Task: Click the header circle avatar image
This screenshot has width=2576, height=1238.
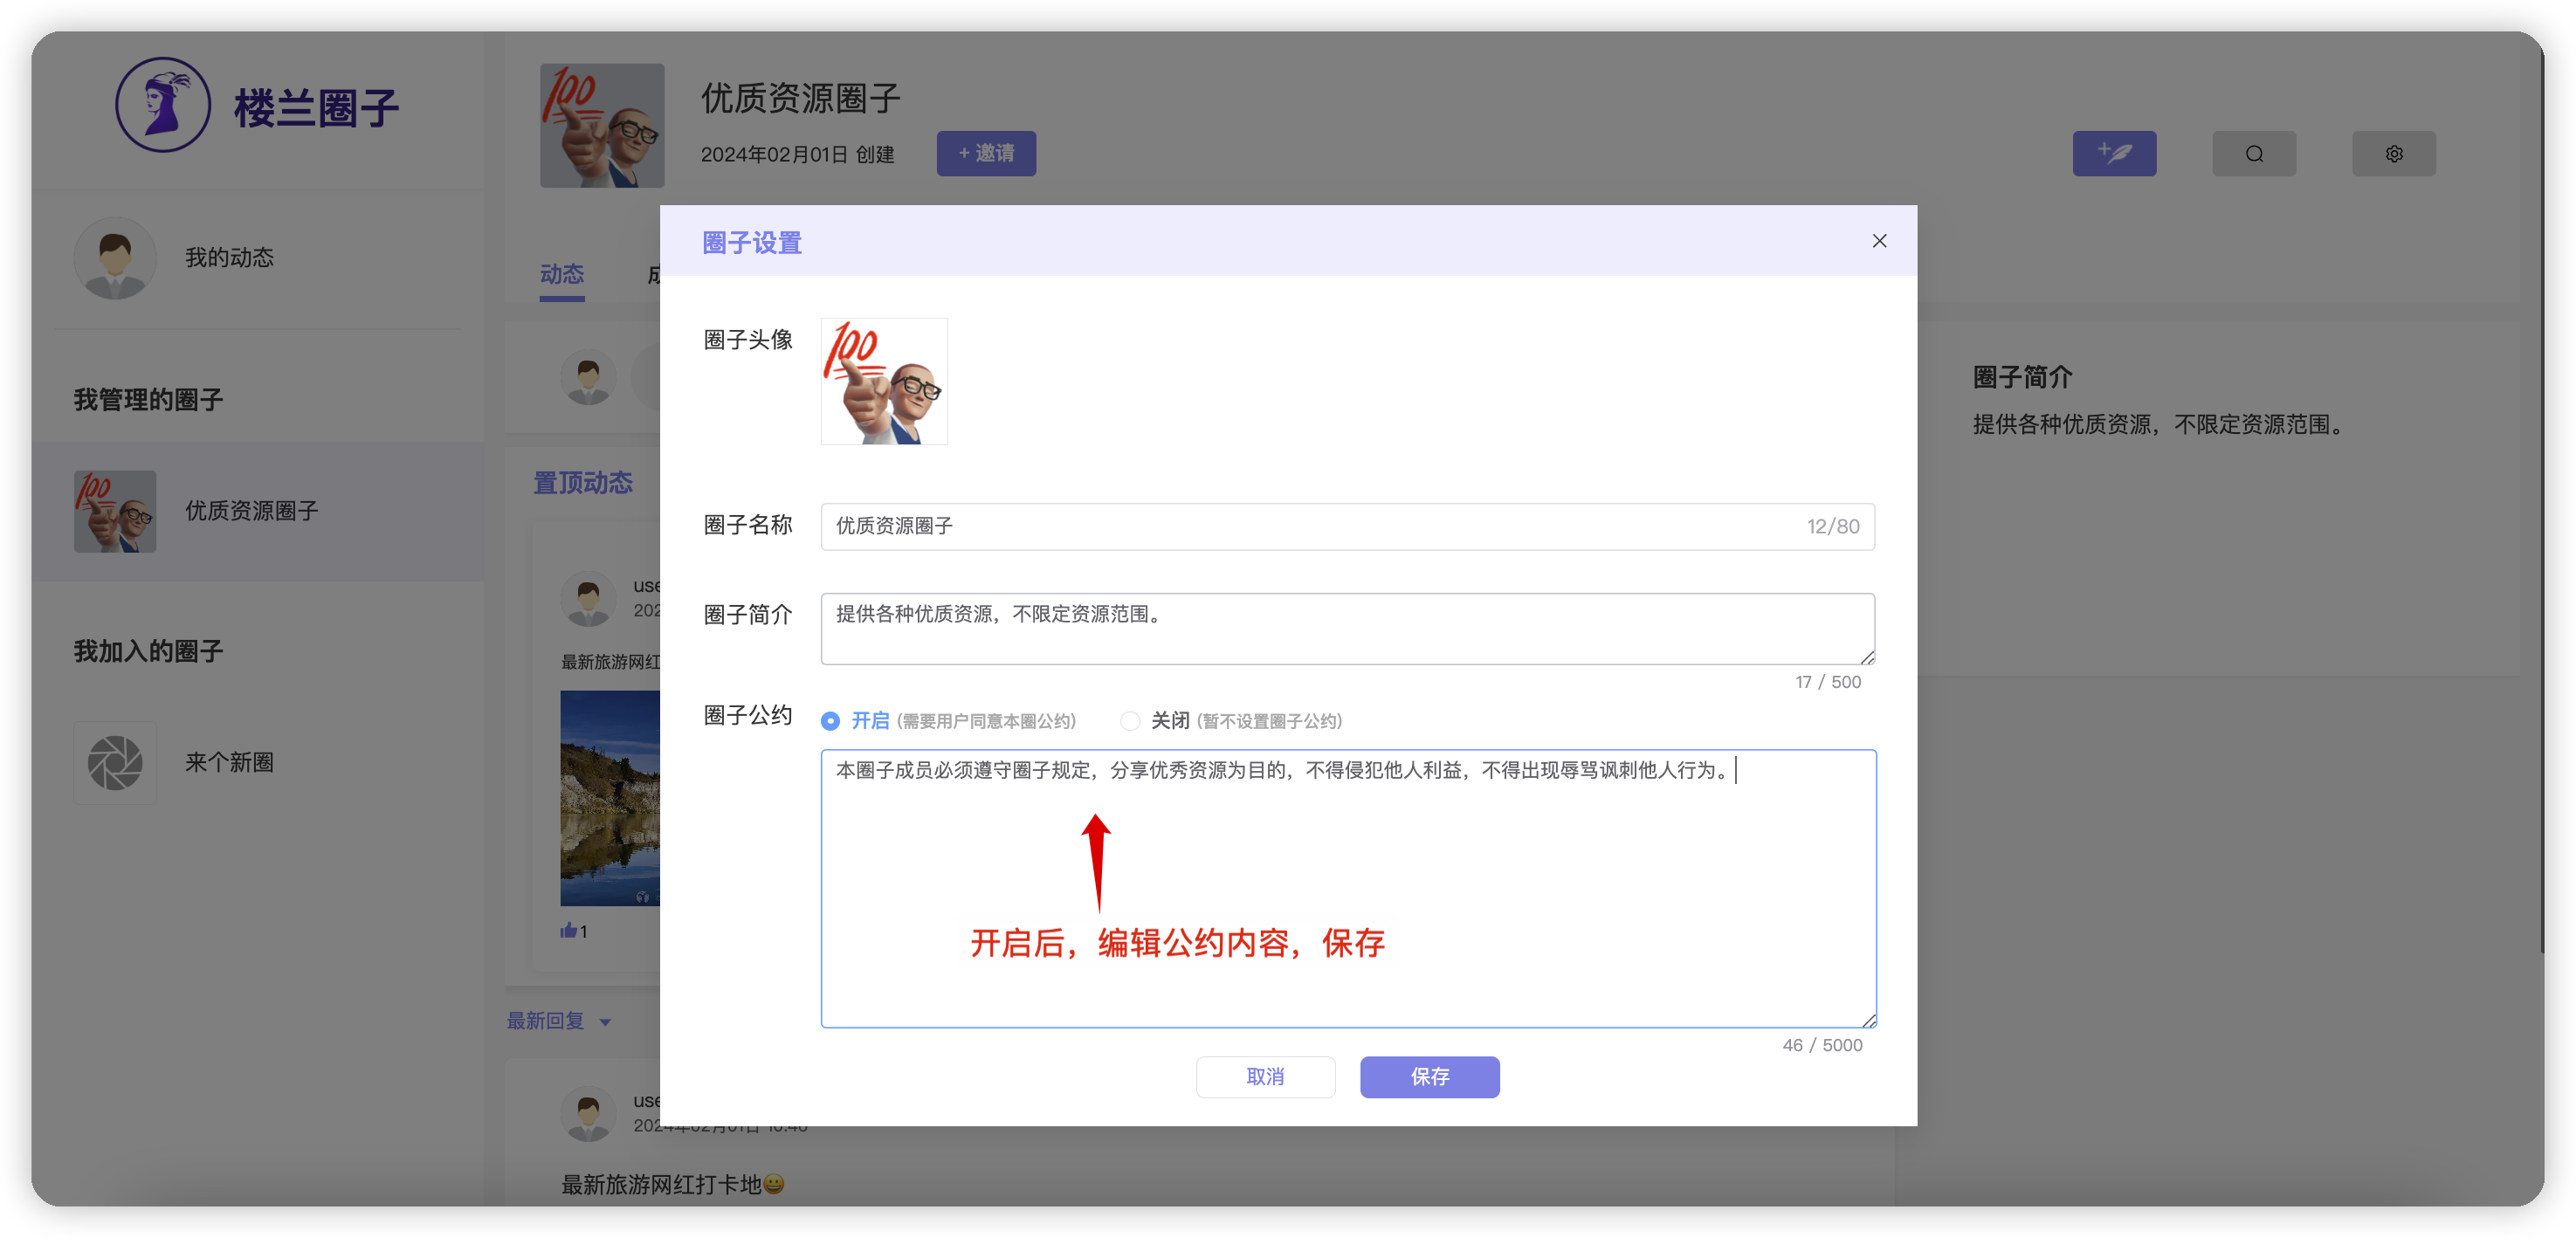Action: pyautogui.click(x=602, y=126)
